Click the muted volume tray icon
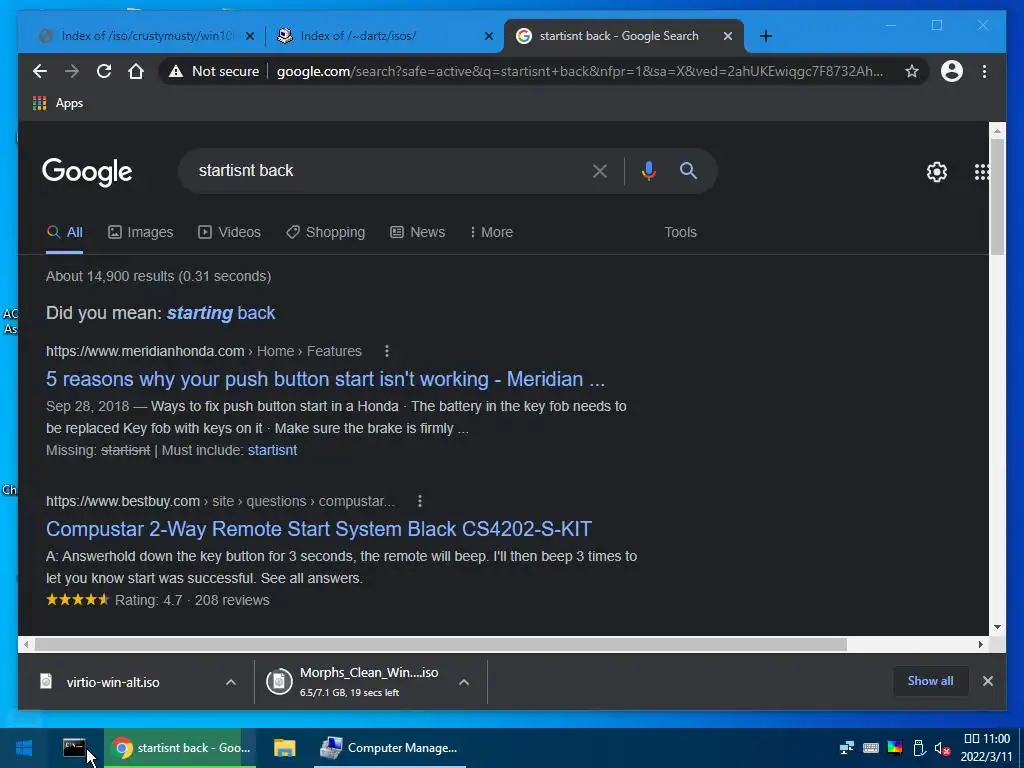 (942, 748)
